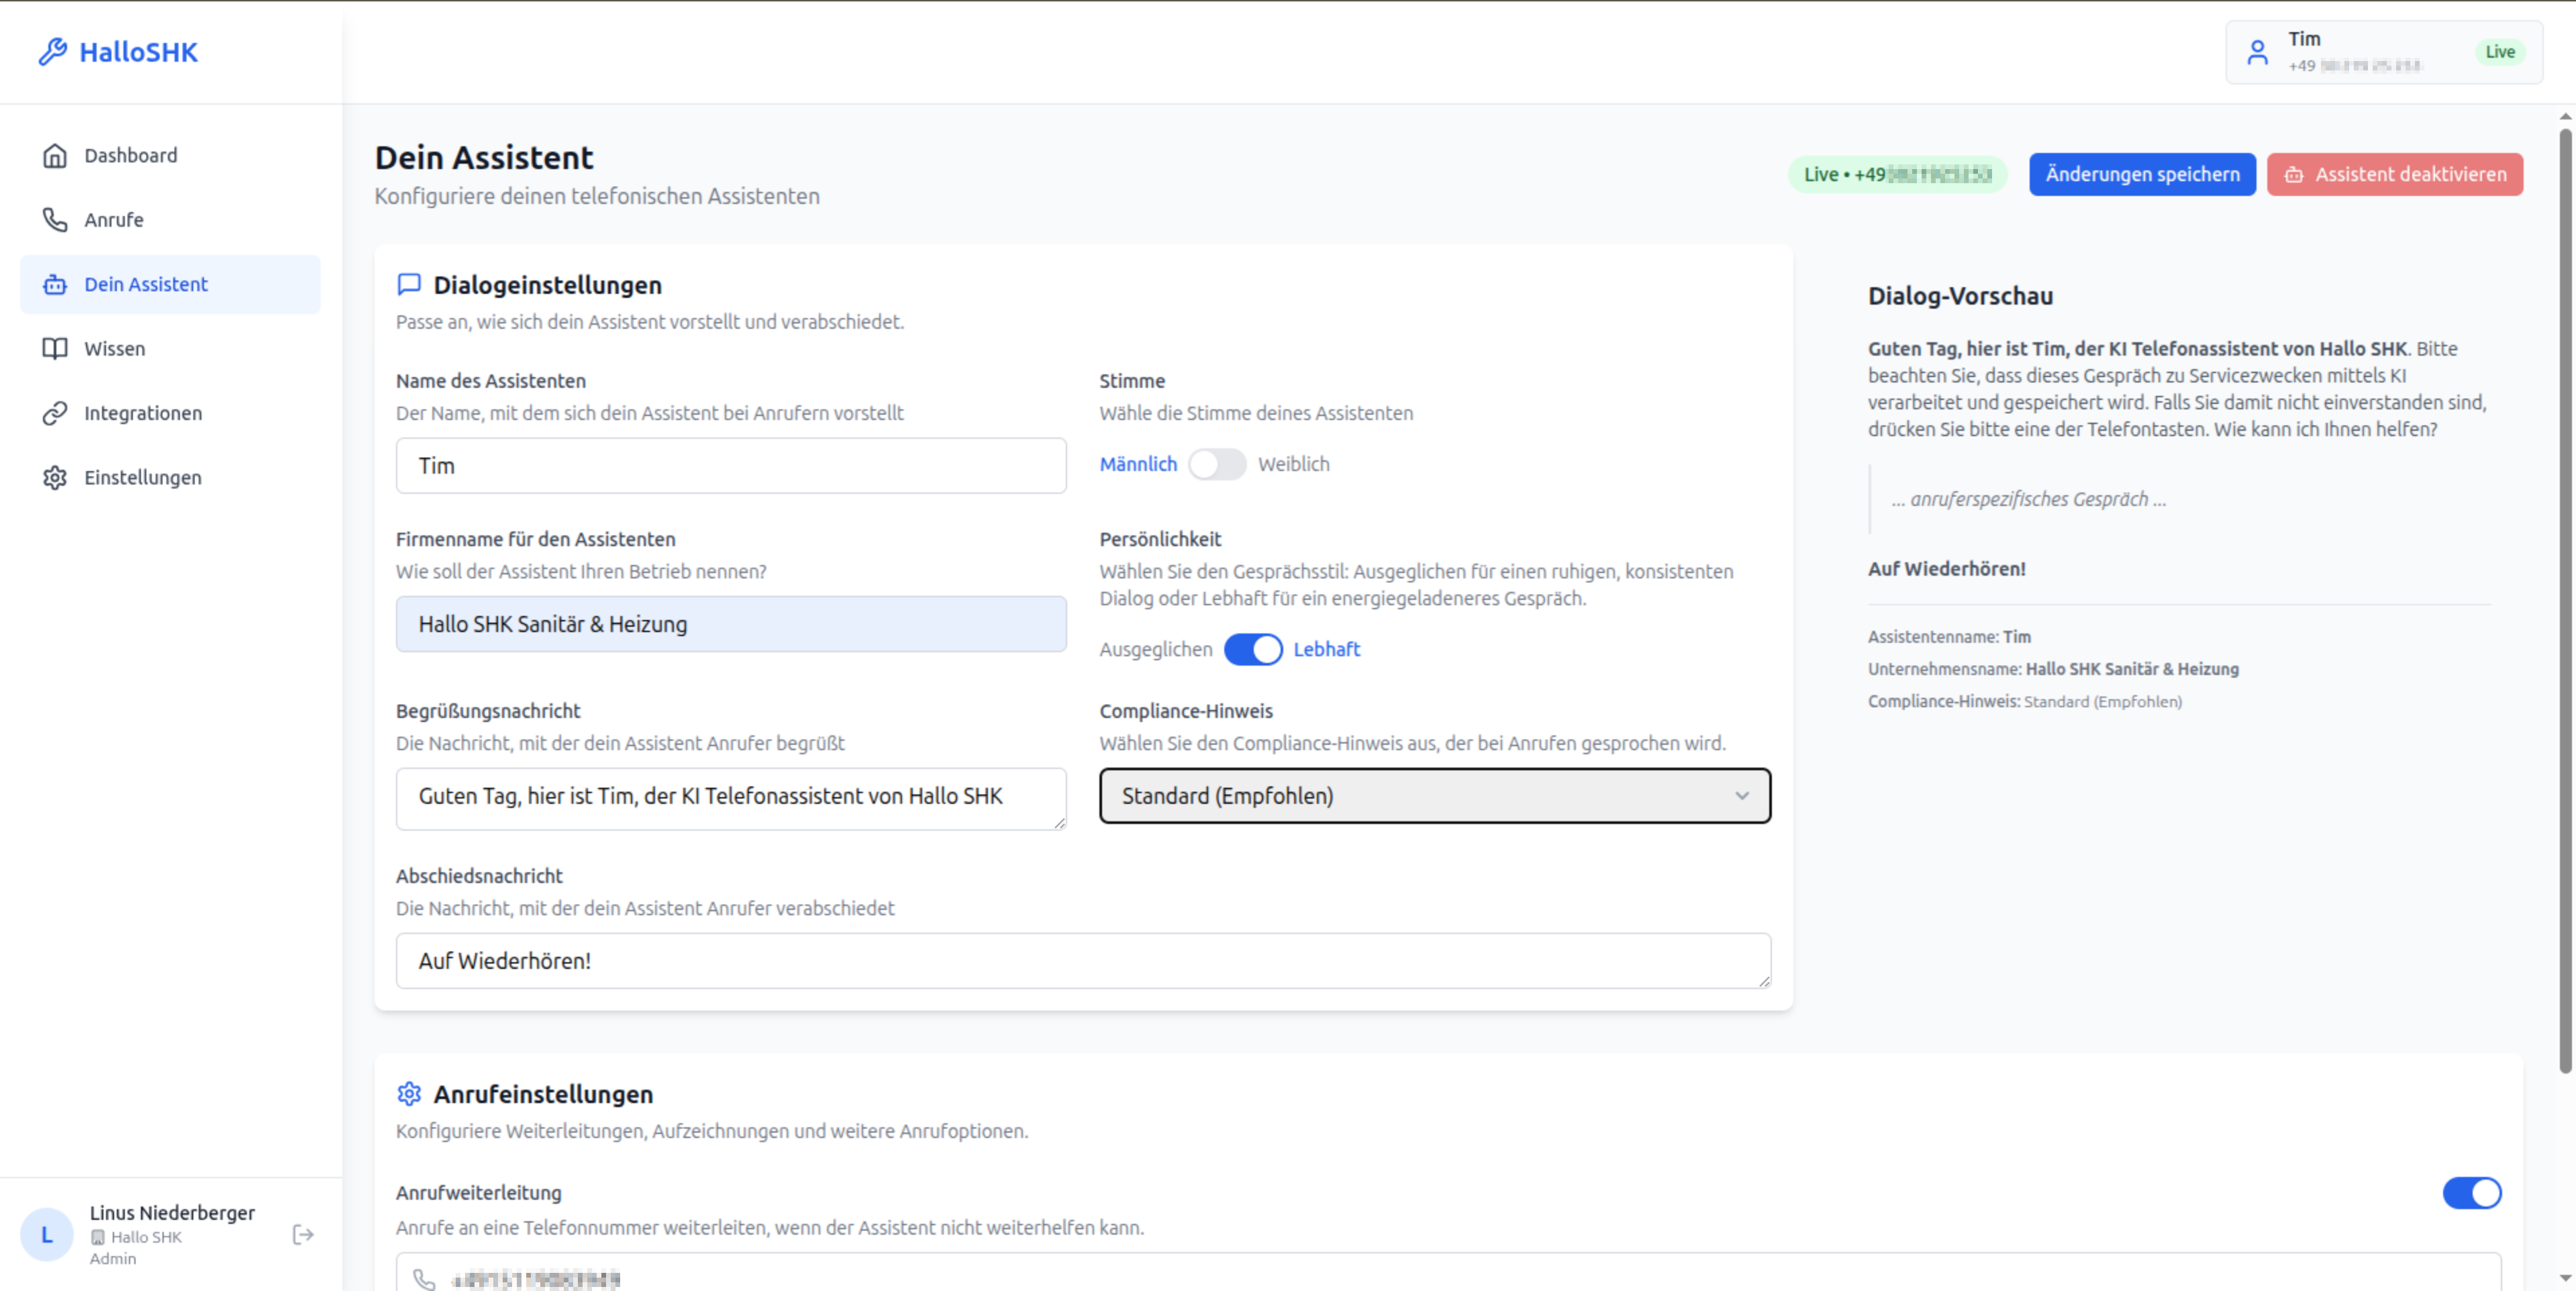This screenshot has width=2576, height=1291.
Task: Disable the Anrufweiterleitung toggle
Action: 2472,1192
